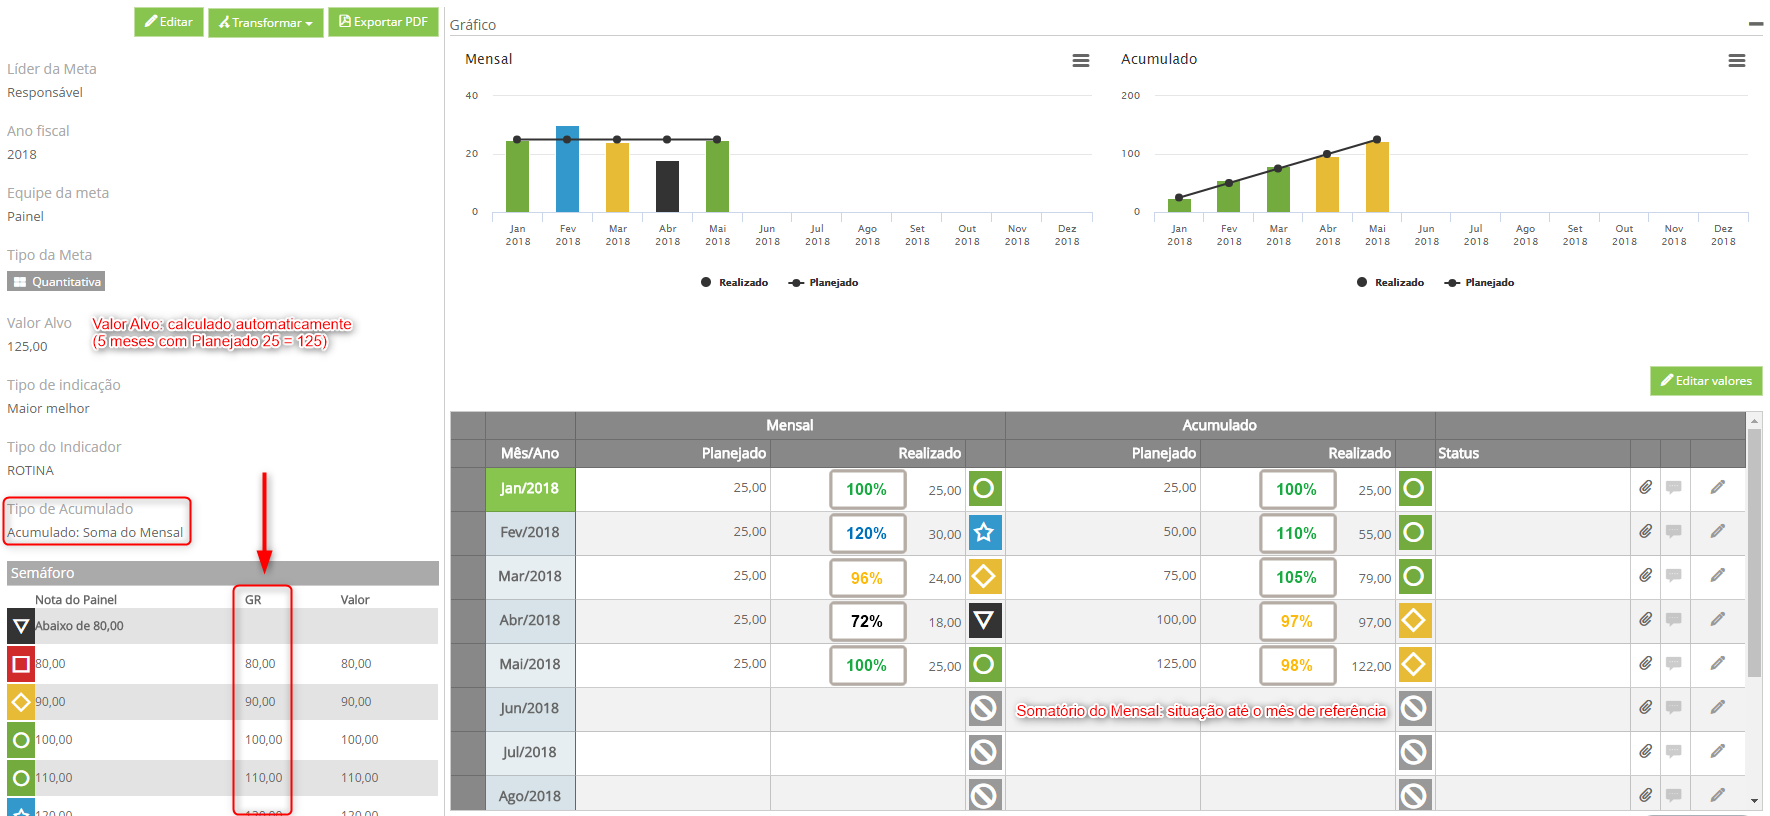
Task: Edit Mar/2018 row with pencil icon
Action: (x=1718, y=576)
